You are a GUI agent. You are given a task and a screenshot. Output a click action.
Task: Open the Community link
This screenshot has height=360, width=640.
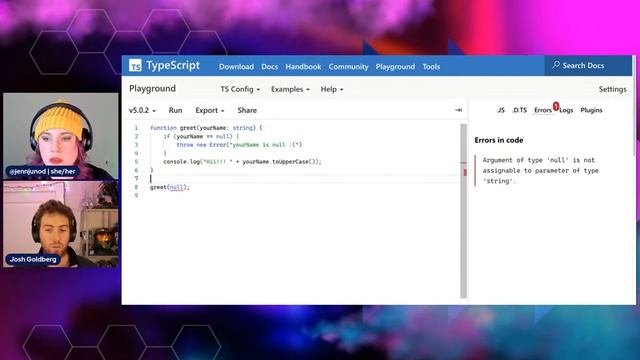click(348, 67)
